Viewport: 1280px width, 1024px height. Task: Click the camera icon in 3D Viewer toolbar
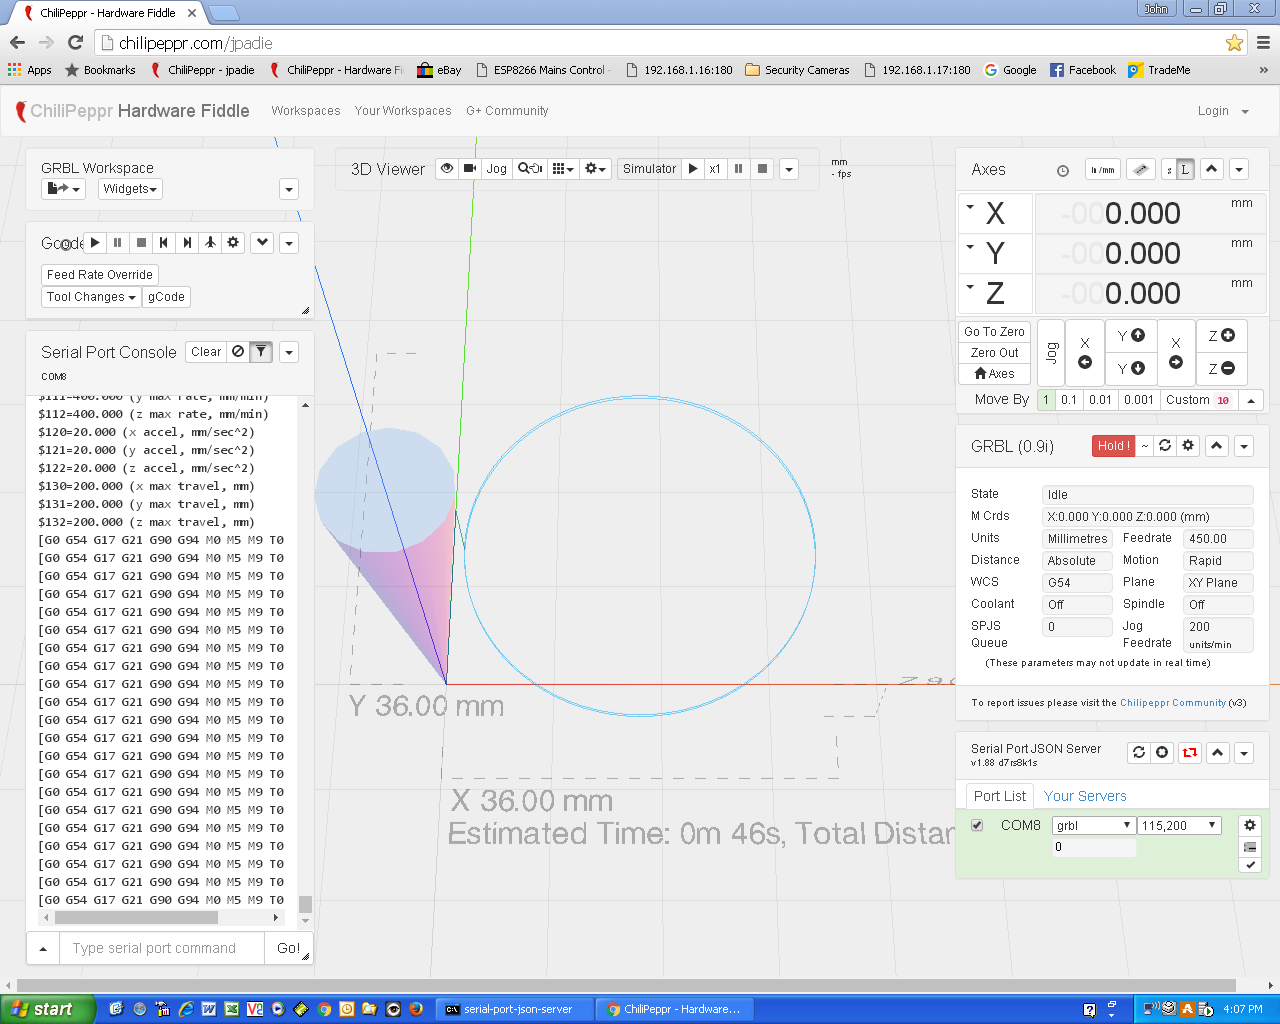(470, 169)
